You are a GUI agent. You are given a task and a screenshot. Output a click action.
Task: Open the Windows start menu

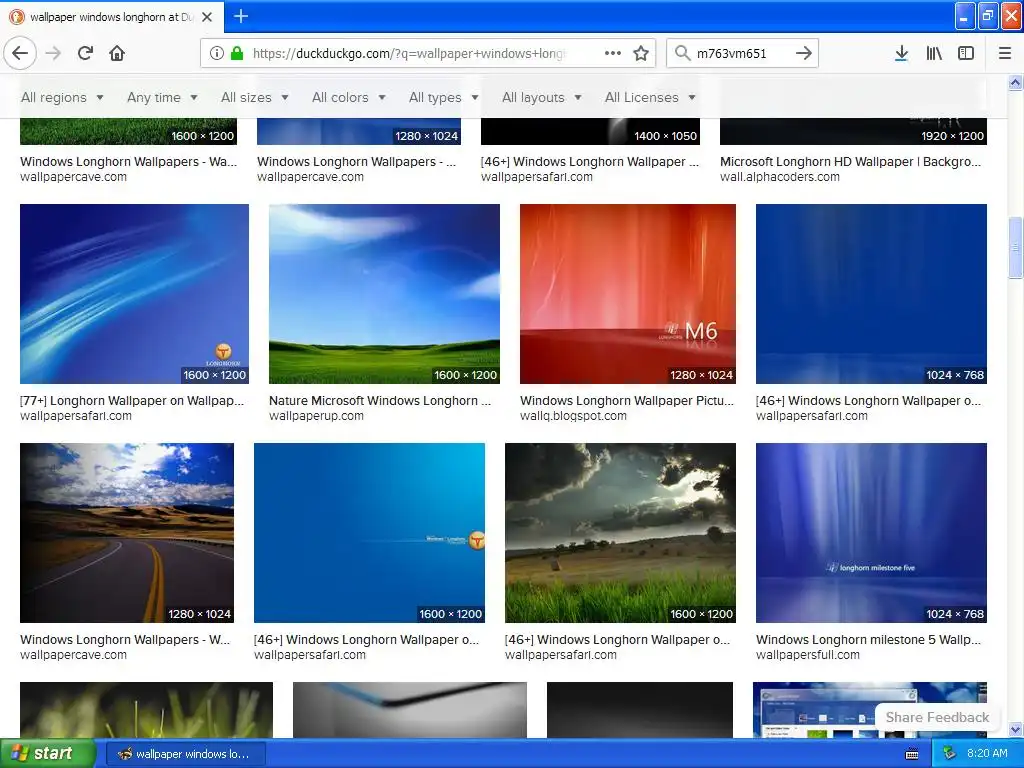click(x=47, y=753)
